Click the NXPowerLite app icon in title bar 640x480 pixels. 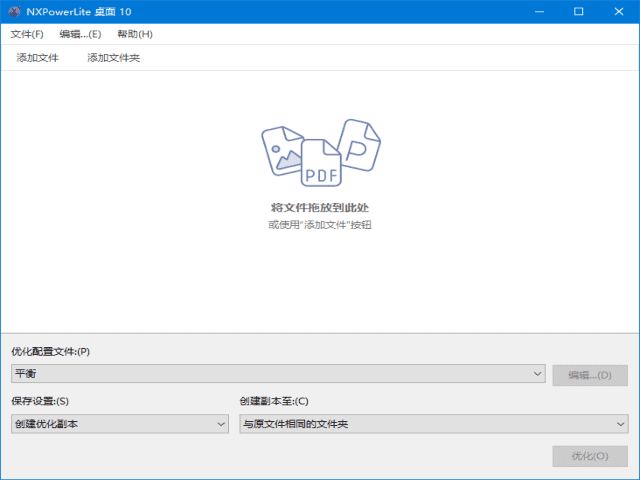click(13, 11)
